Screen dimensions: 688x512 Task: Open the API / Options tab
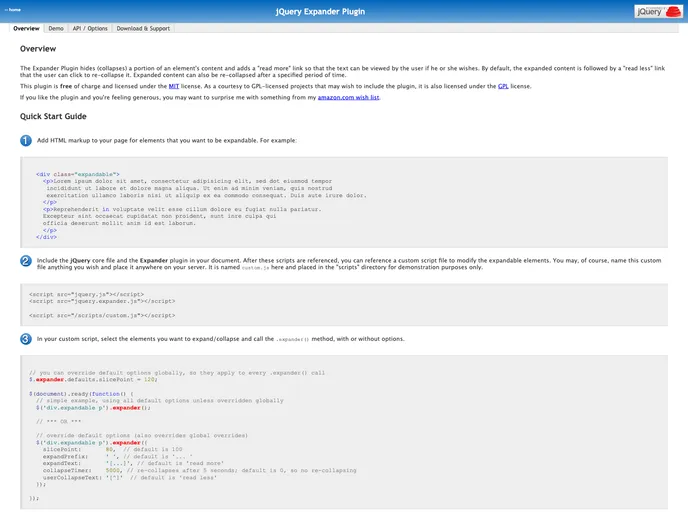[x=90, y=29]
